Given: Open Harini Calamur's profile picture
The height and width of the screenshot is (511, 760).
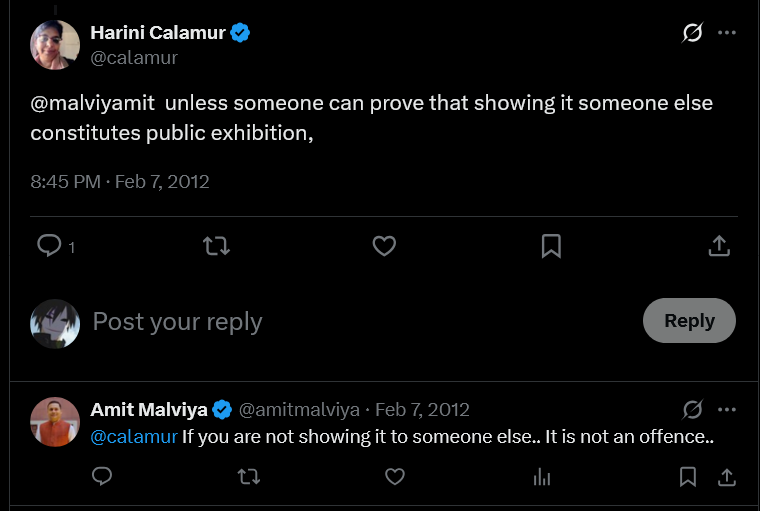Looking at the screenshot, I should (55, 45).
